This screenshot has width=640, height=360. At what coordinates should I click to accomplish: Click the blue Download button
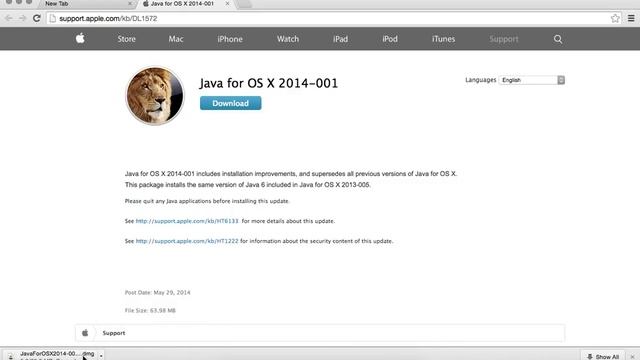[x=231, y=103]
